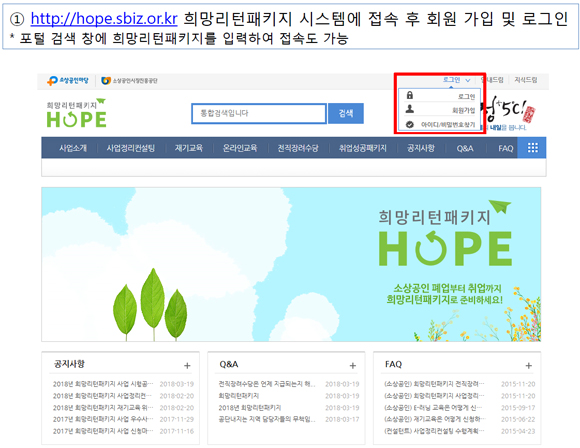Screen dimensions: 580x448
Task: Open the 취업성공패키지 navigation item
Action: 362,148
